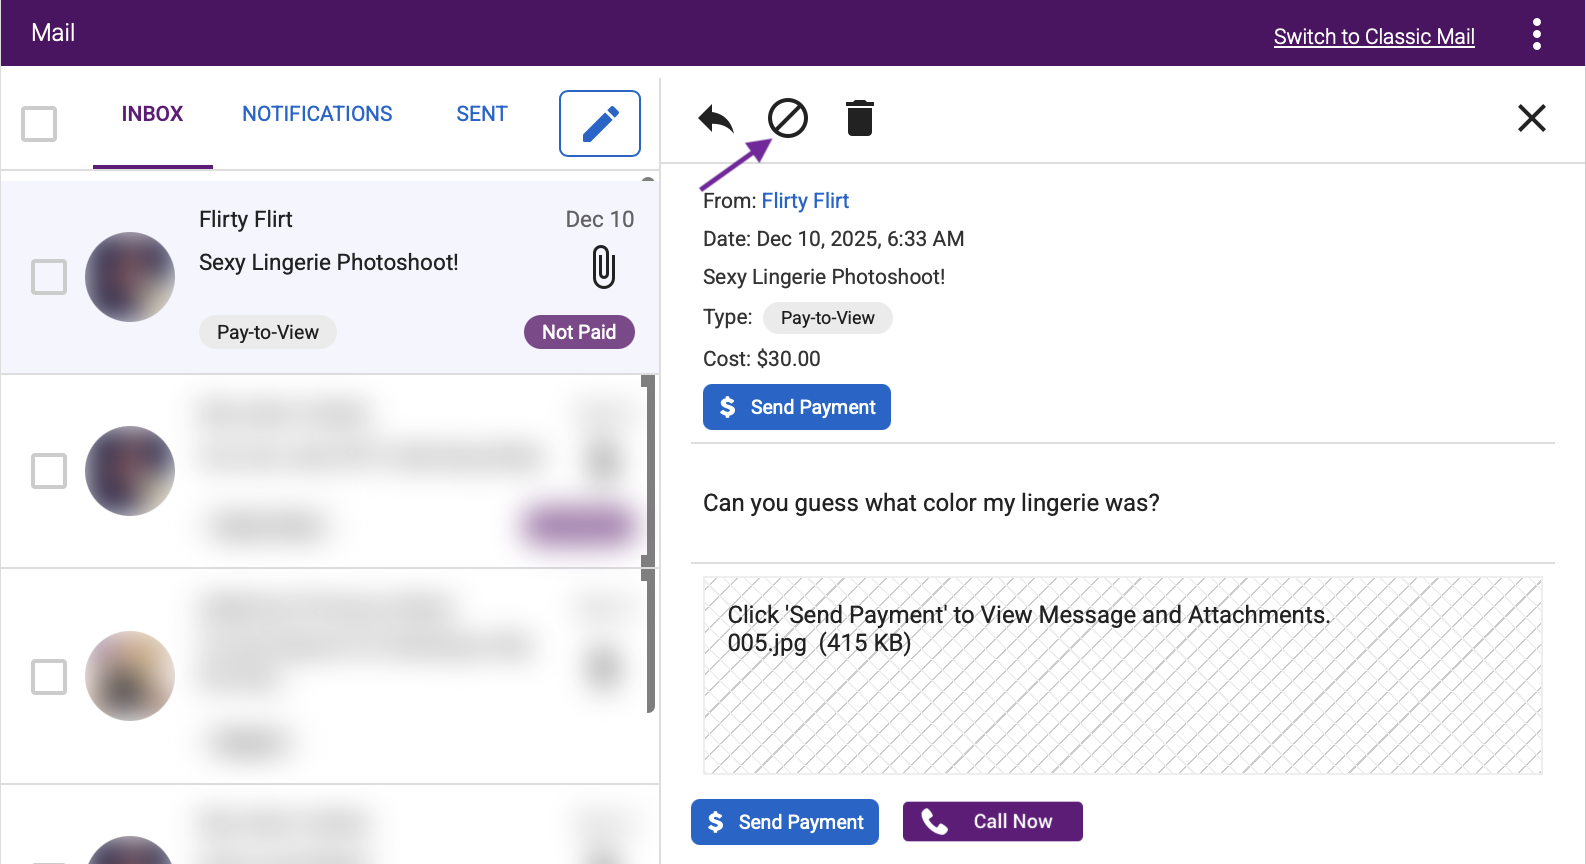
Task: Click the Pay-to-View type chip in message
Action: pyautogui.click(x=828, y=318)
